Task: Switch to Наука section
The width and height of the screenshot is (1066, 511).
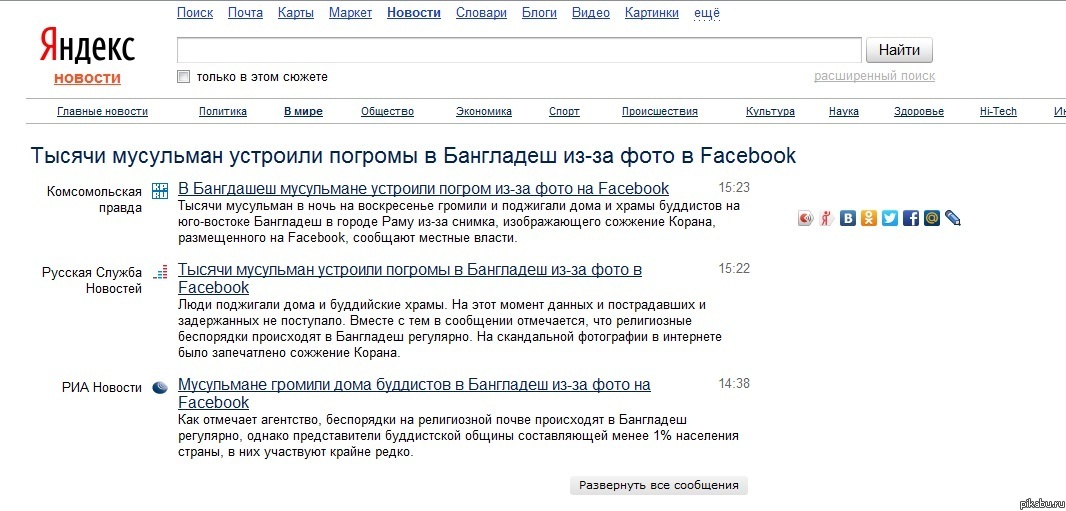Action: 844,111
